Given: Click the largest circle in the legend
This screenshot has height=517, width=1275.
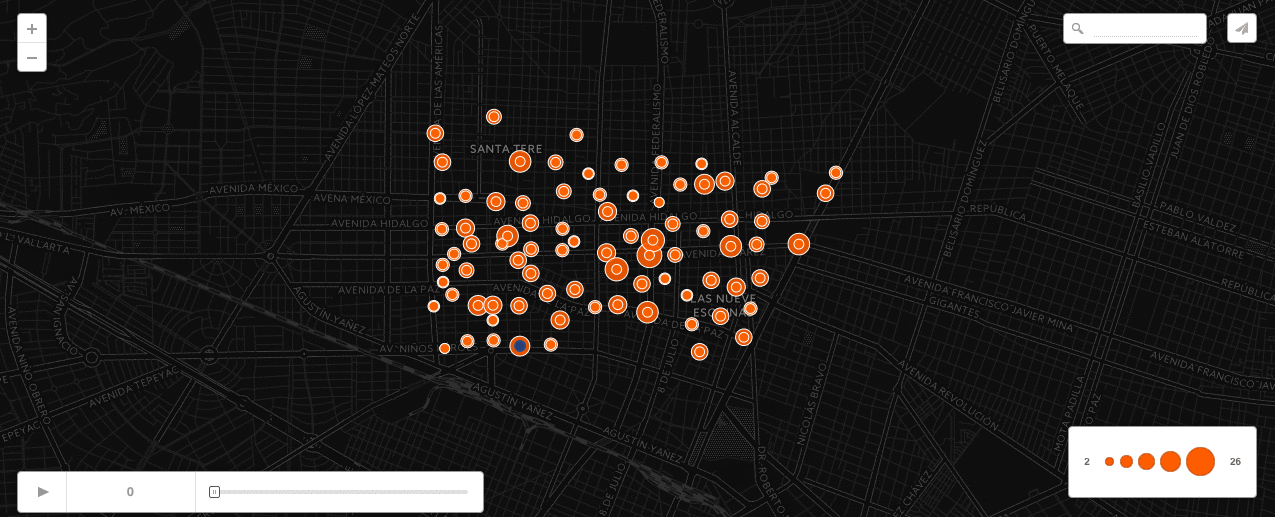Looking at the screenshot, I should coord(1200,462).
